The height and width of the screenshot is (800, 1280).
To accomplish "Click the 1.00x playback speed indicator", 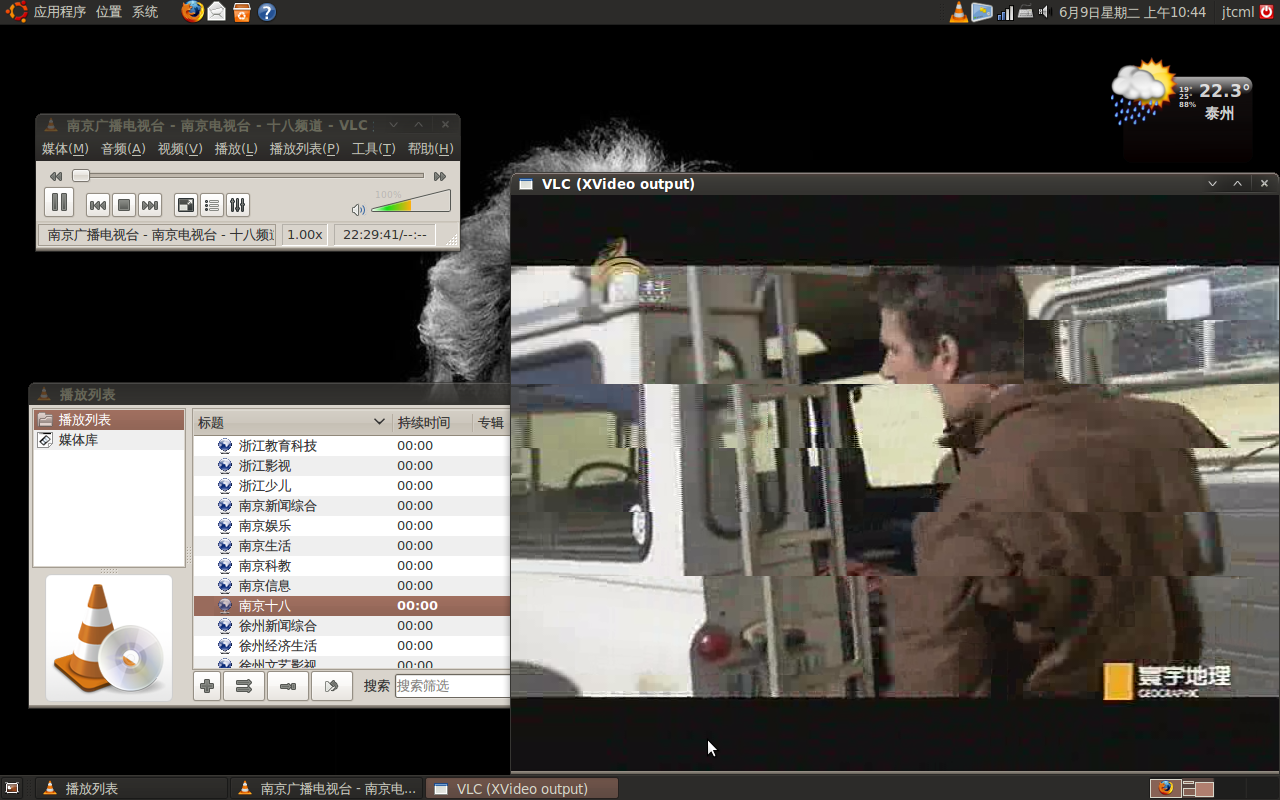I will (305, 235).
